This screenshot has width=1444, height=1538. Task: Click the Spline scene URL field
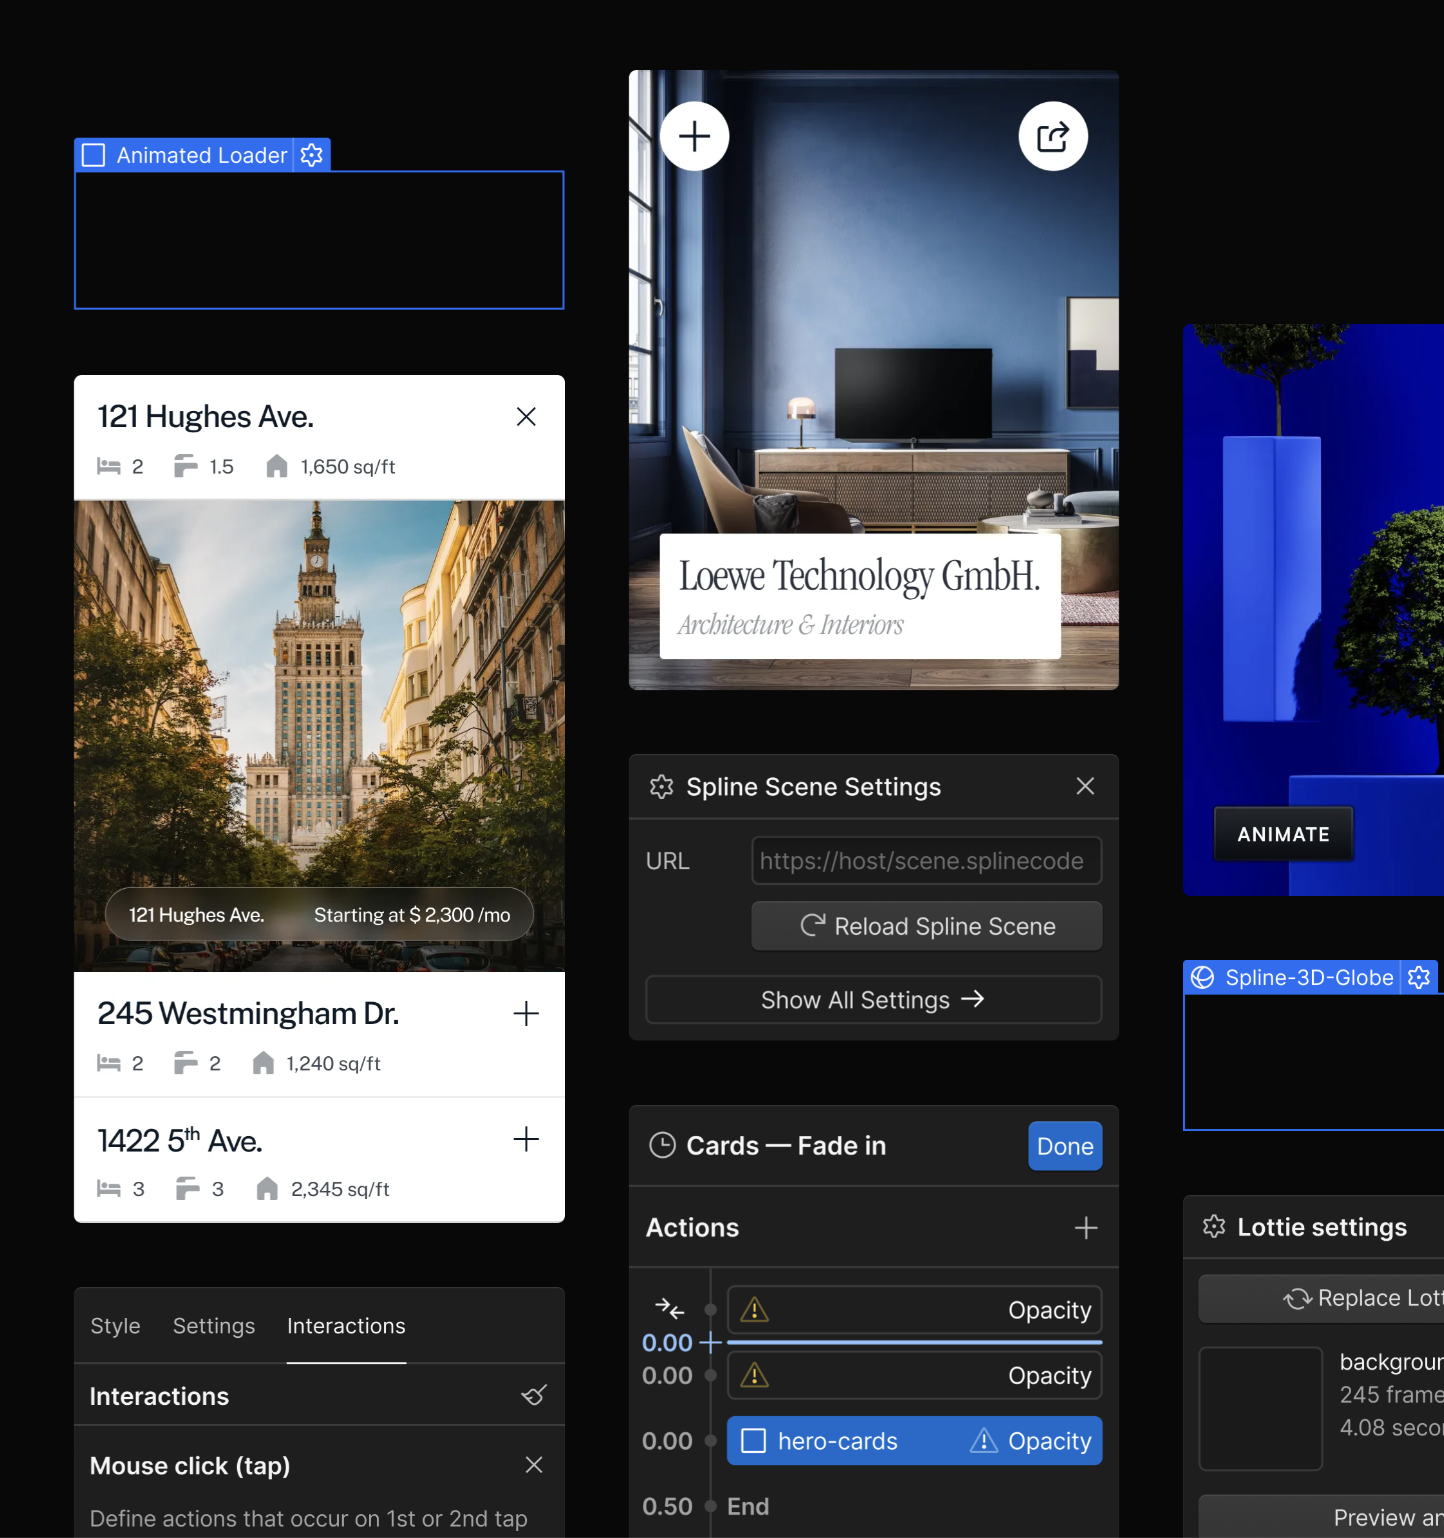click(926, 861)
